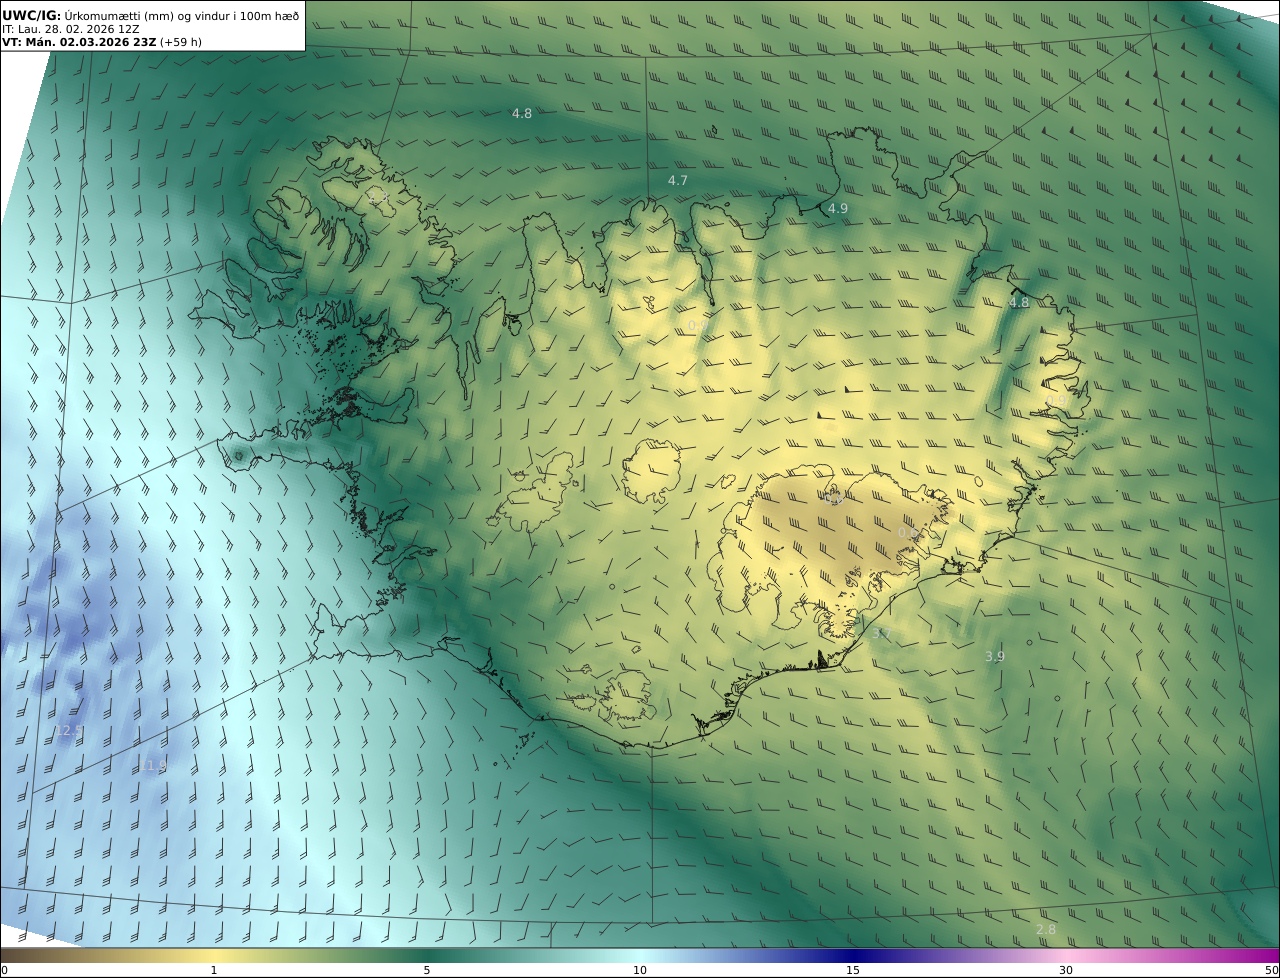Click the '50' tick on the color scale

[1271, 970]
